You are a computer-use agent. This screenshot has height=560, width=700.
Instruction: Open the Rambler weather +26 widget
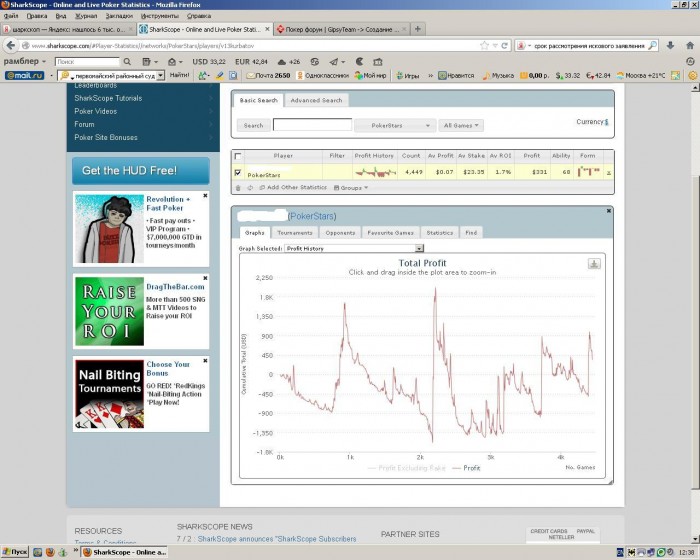coord(289,62)
